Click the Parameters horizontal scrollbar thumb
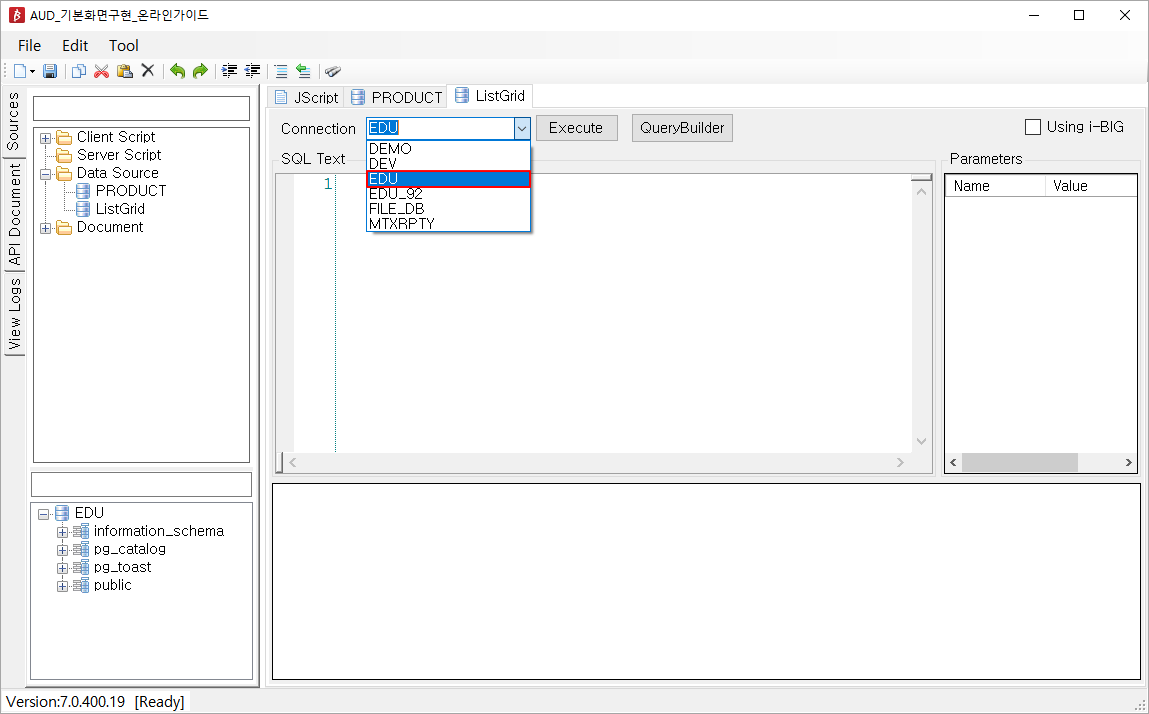The width and height of the screenshot is (1149, 714). 1019,463
